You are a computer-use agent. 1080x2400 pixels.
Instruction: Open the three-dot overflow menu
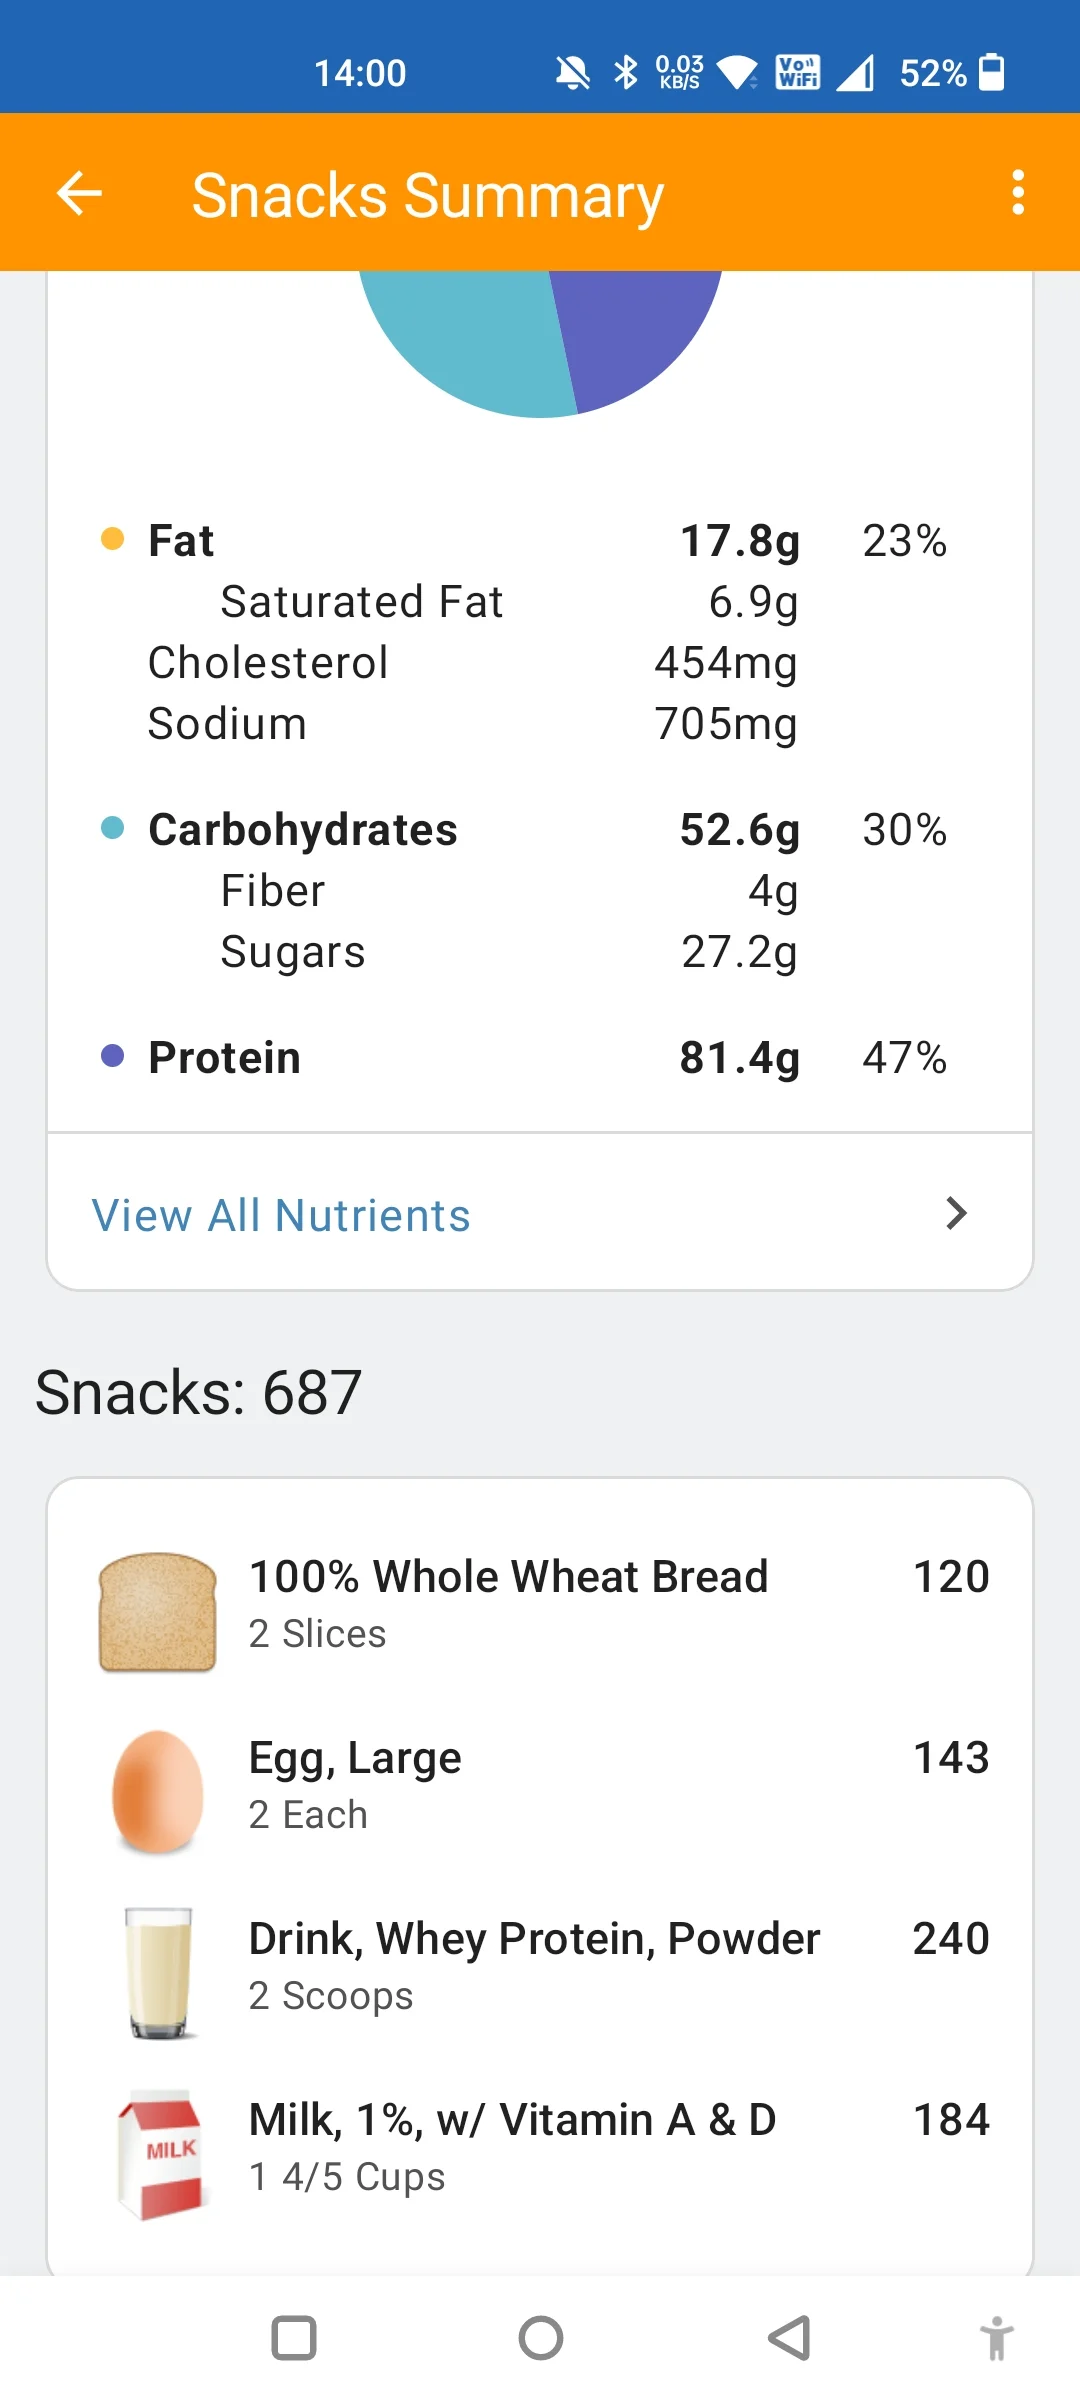1017,192
